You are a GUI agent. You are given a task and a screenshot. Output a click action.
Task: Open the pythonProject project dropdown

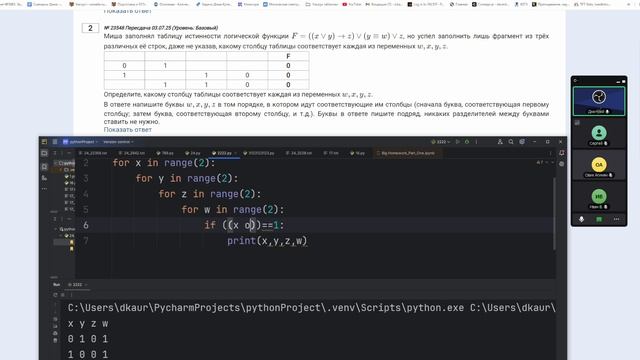pos(81,142)
